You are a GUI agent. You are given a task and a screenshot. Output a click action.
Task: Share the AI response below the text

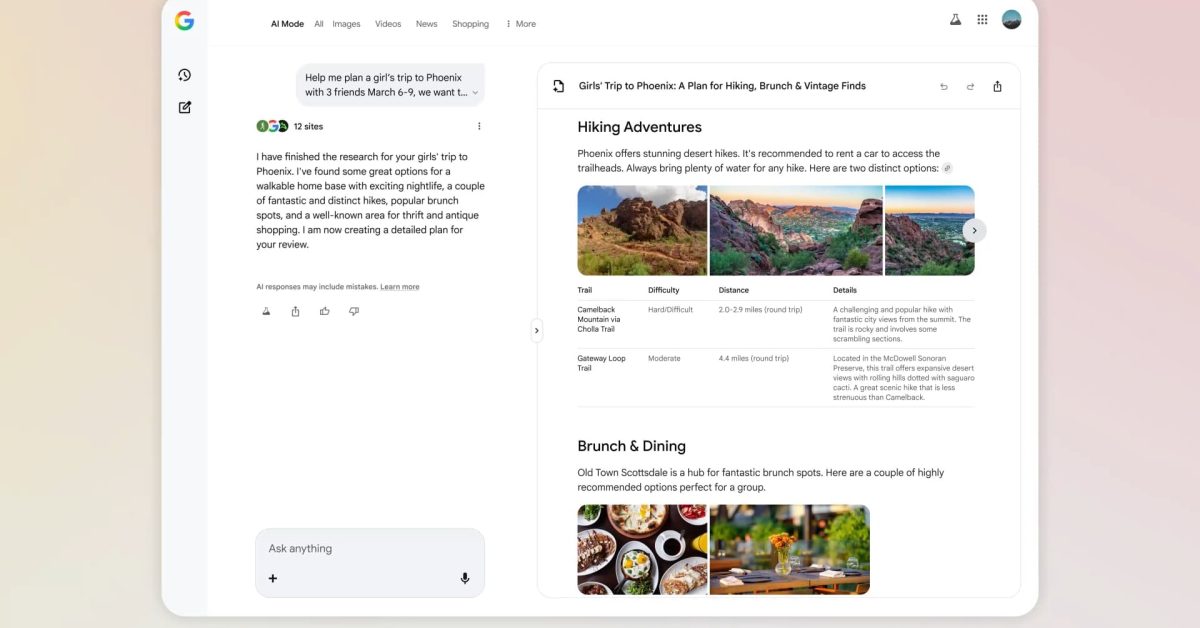[295, 311]
